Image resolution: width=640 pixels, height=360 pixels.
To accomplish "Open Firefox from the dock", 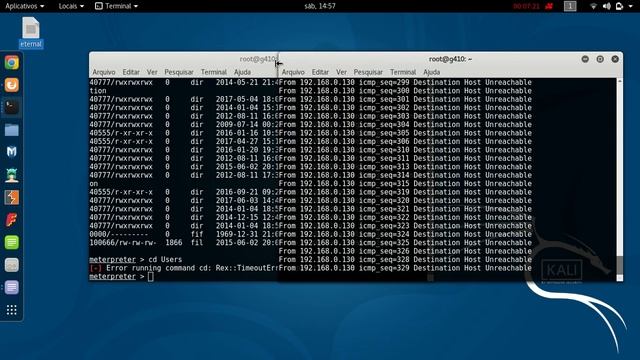I will [x=11, y=85].
